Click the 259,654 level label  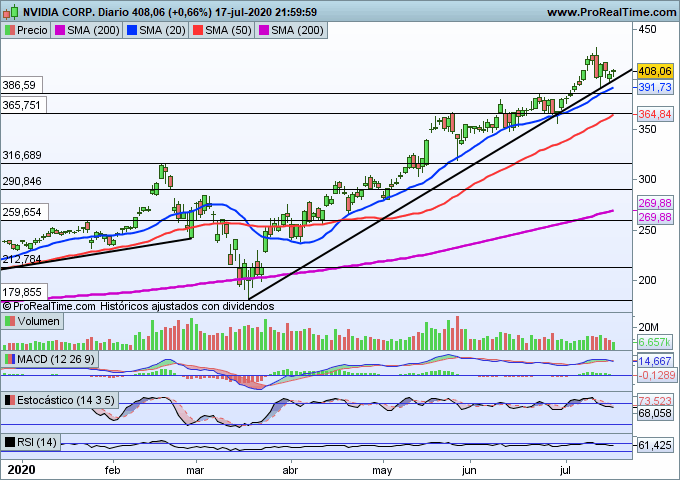pos(22,212)
